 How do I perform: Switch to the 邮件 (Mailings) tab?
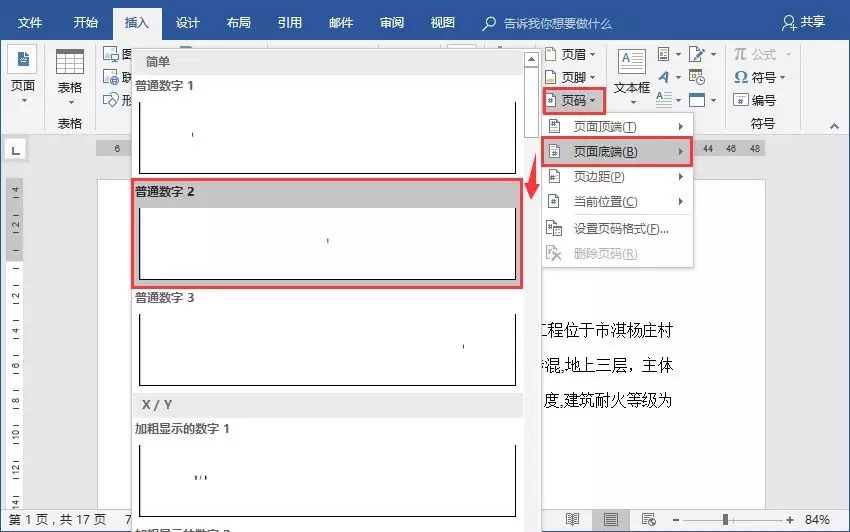pos(341,23)
